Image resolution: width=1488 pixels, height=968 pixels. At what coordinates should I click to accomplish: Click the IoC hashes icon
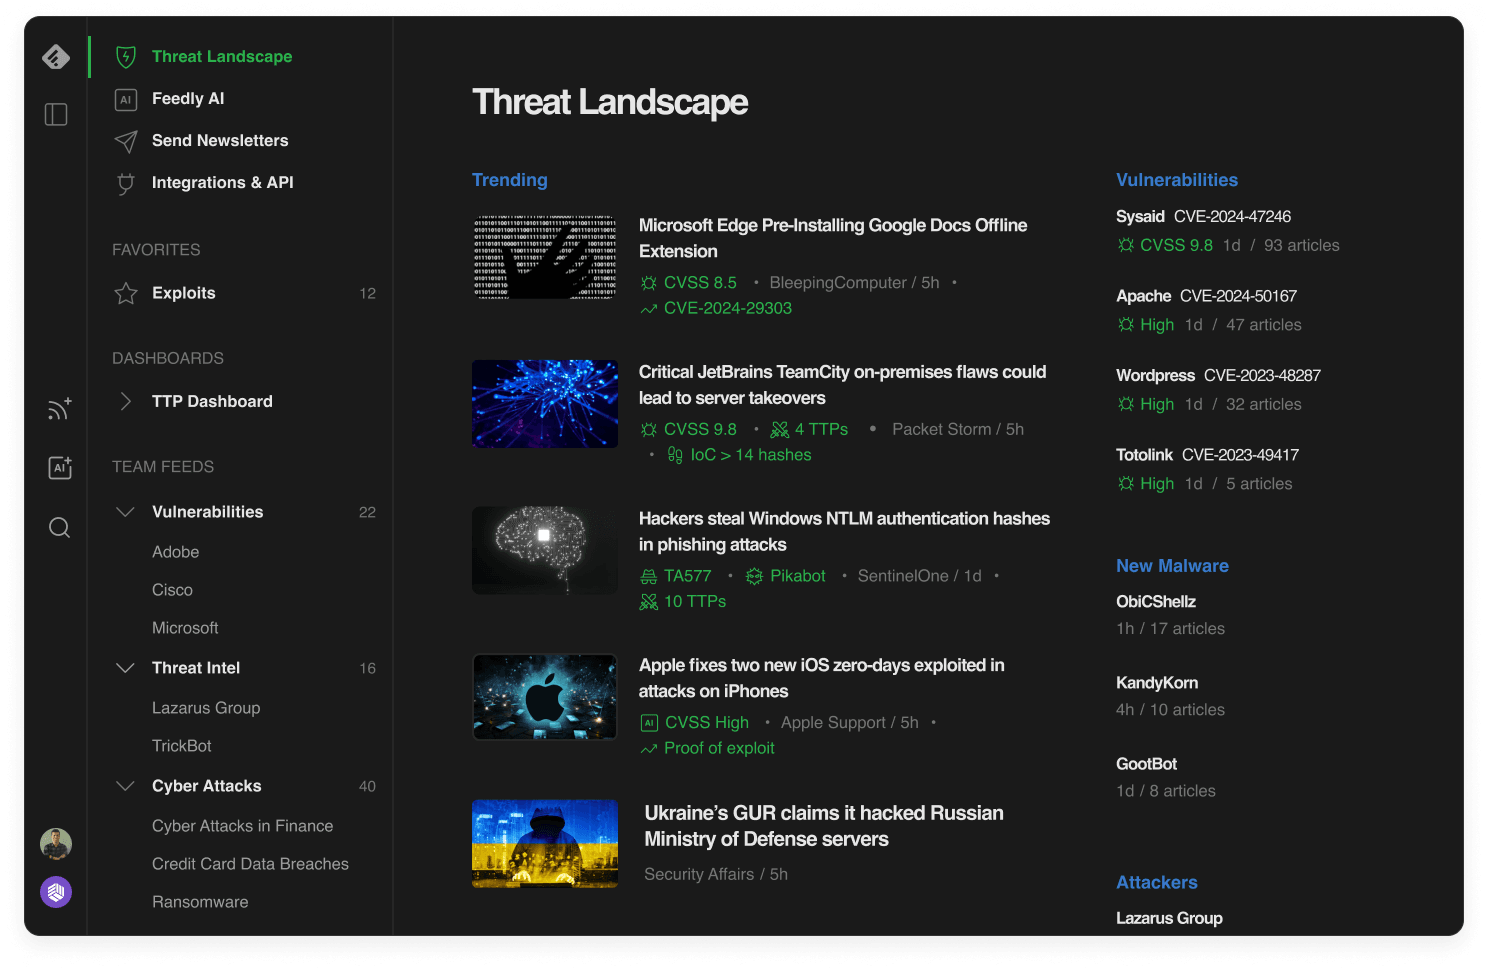pyautogui.click(x=675, y=455)
